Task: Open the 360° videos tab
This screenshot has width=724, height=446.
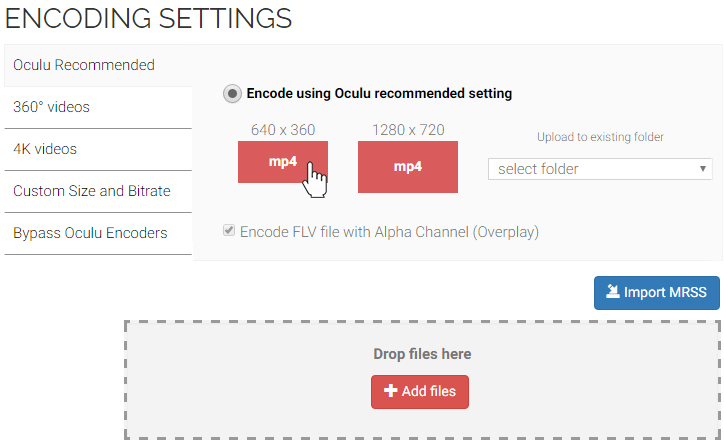Action: (x=98, y=107)
